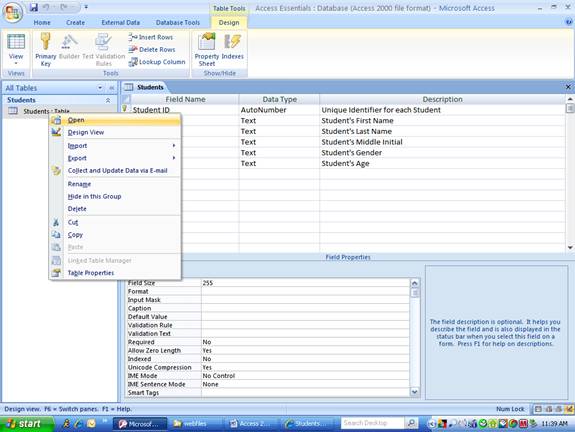Click description 'Student's Age'

point(345,163)
